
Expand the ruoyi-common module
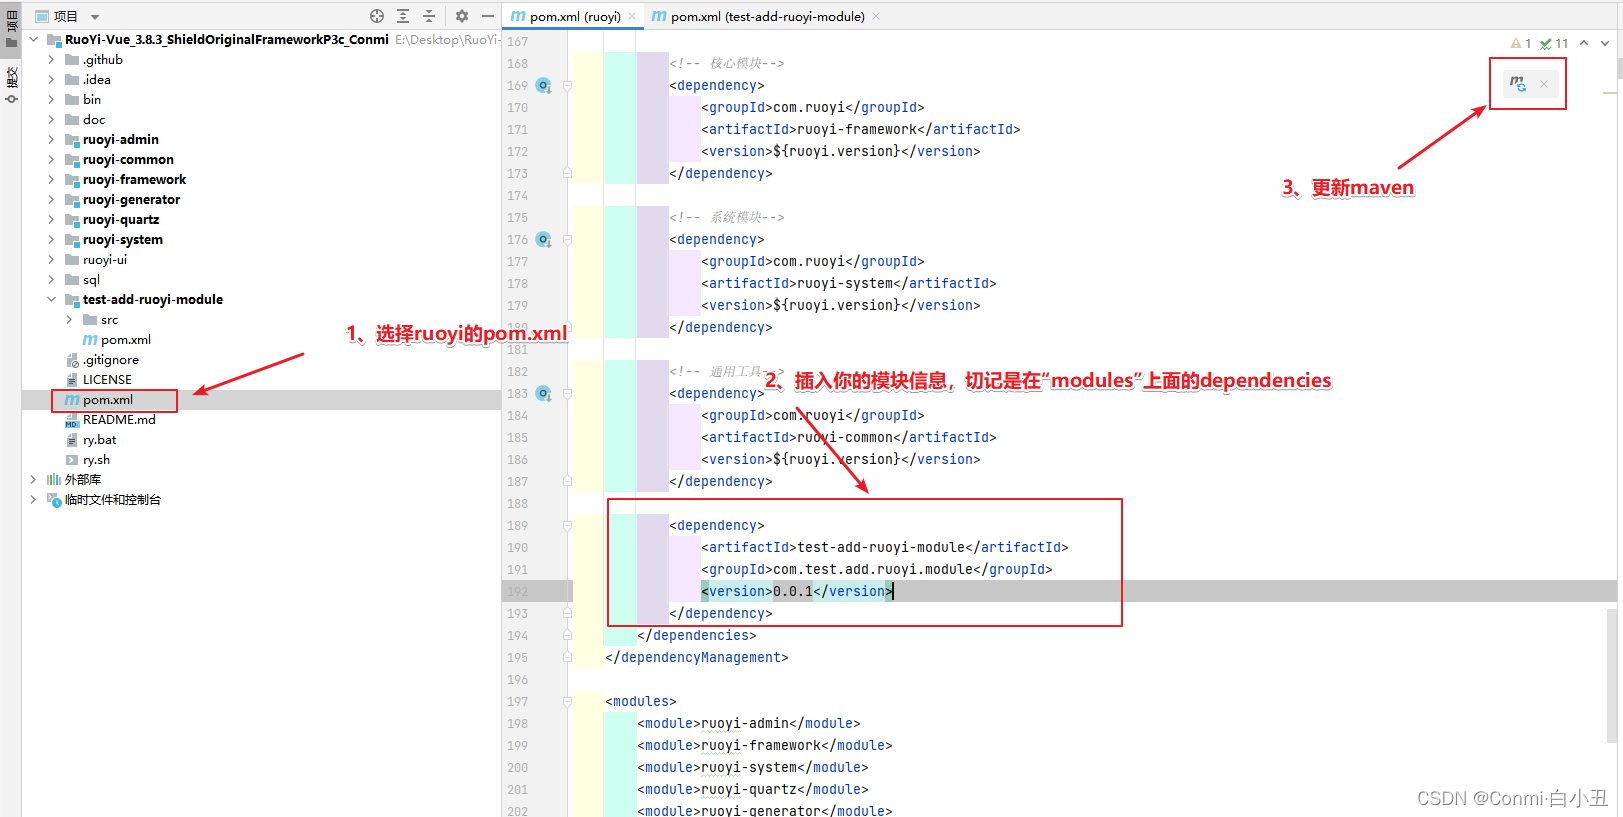pos(51,160)
